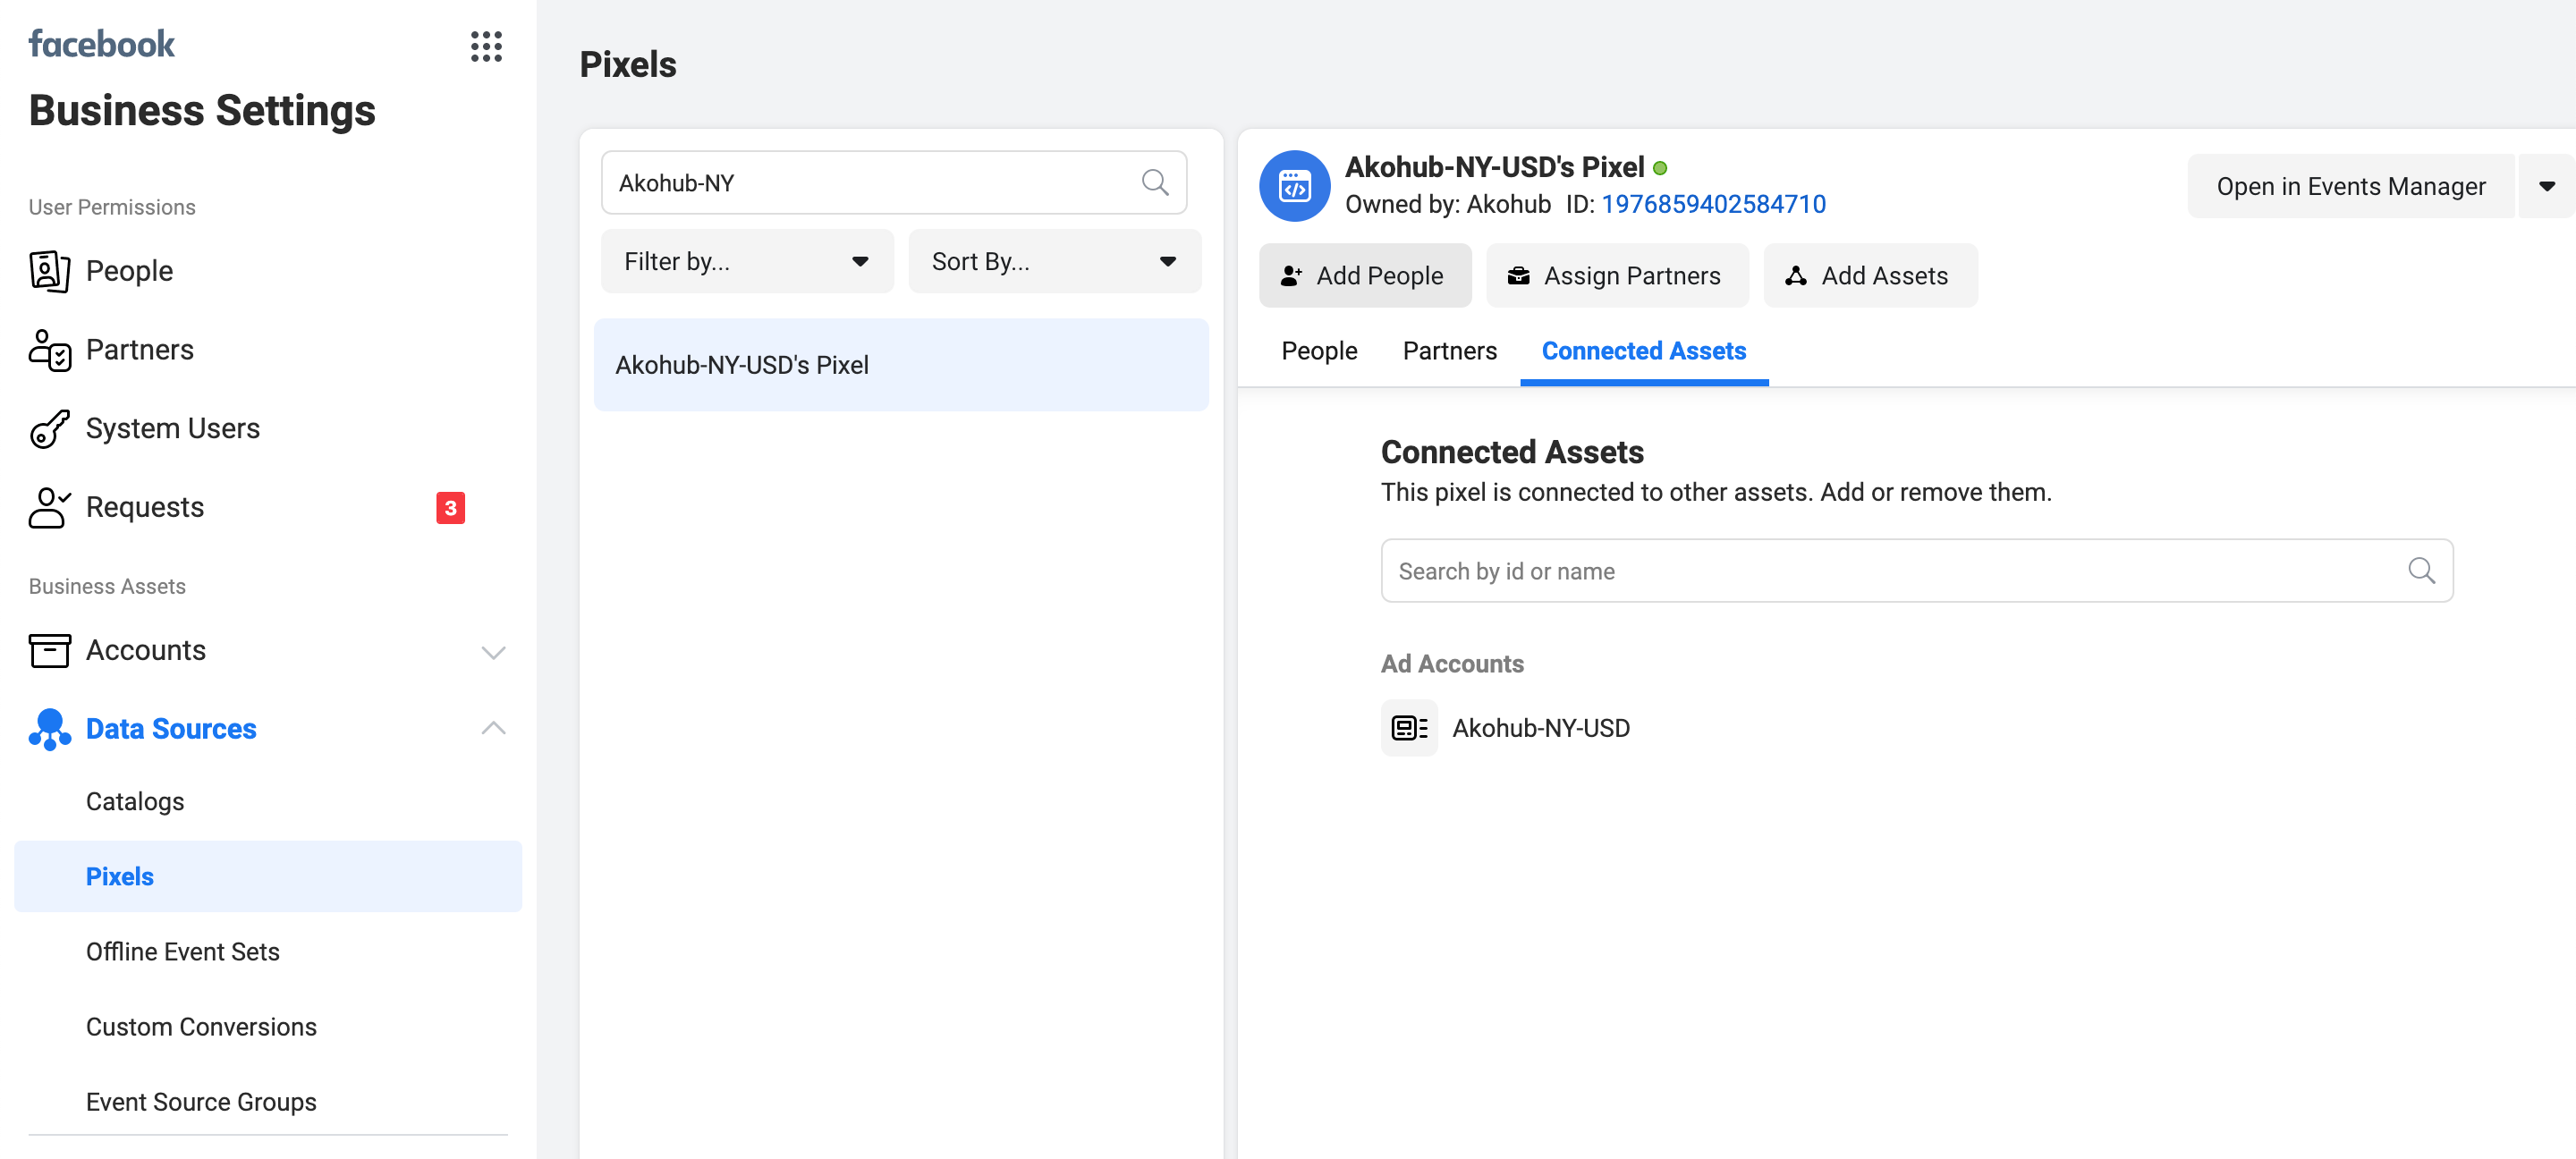The height and width of the screenshot is (1159, 2576).
Task: Open the nine-dot apps grid menu
Action: 486,46
